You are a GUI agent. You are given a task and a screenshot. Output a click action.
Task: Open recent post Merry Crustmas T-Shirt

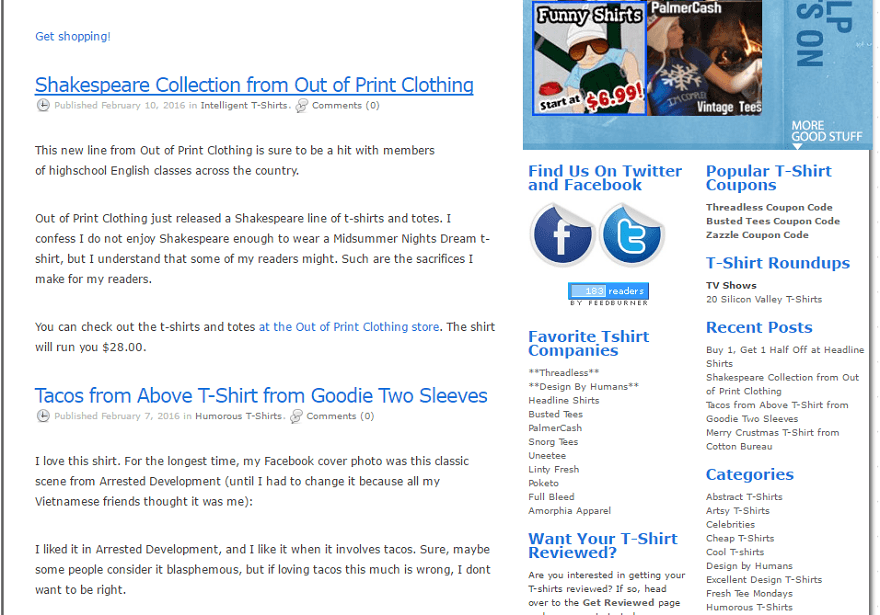[773, 439]
